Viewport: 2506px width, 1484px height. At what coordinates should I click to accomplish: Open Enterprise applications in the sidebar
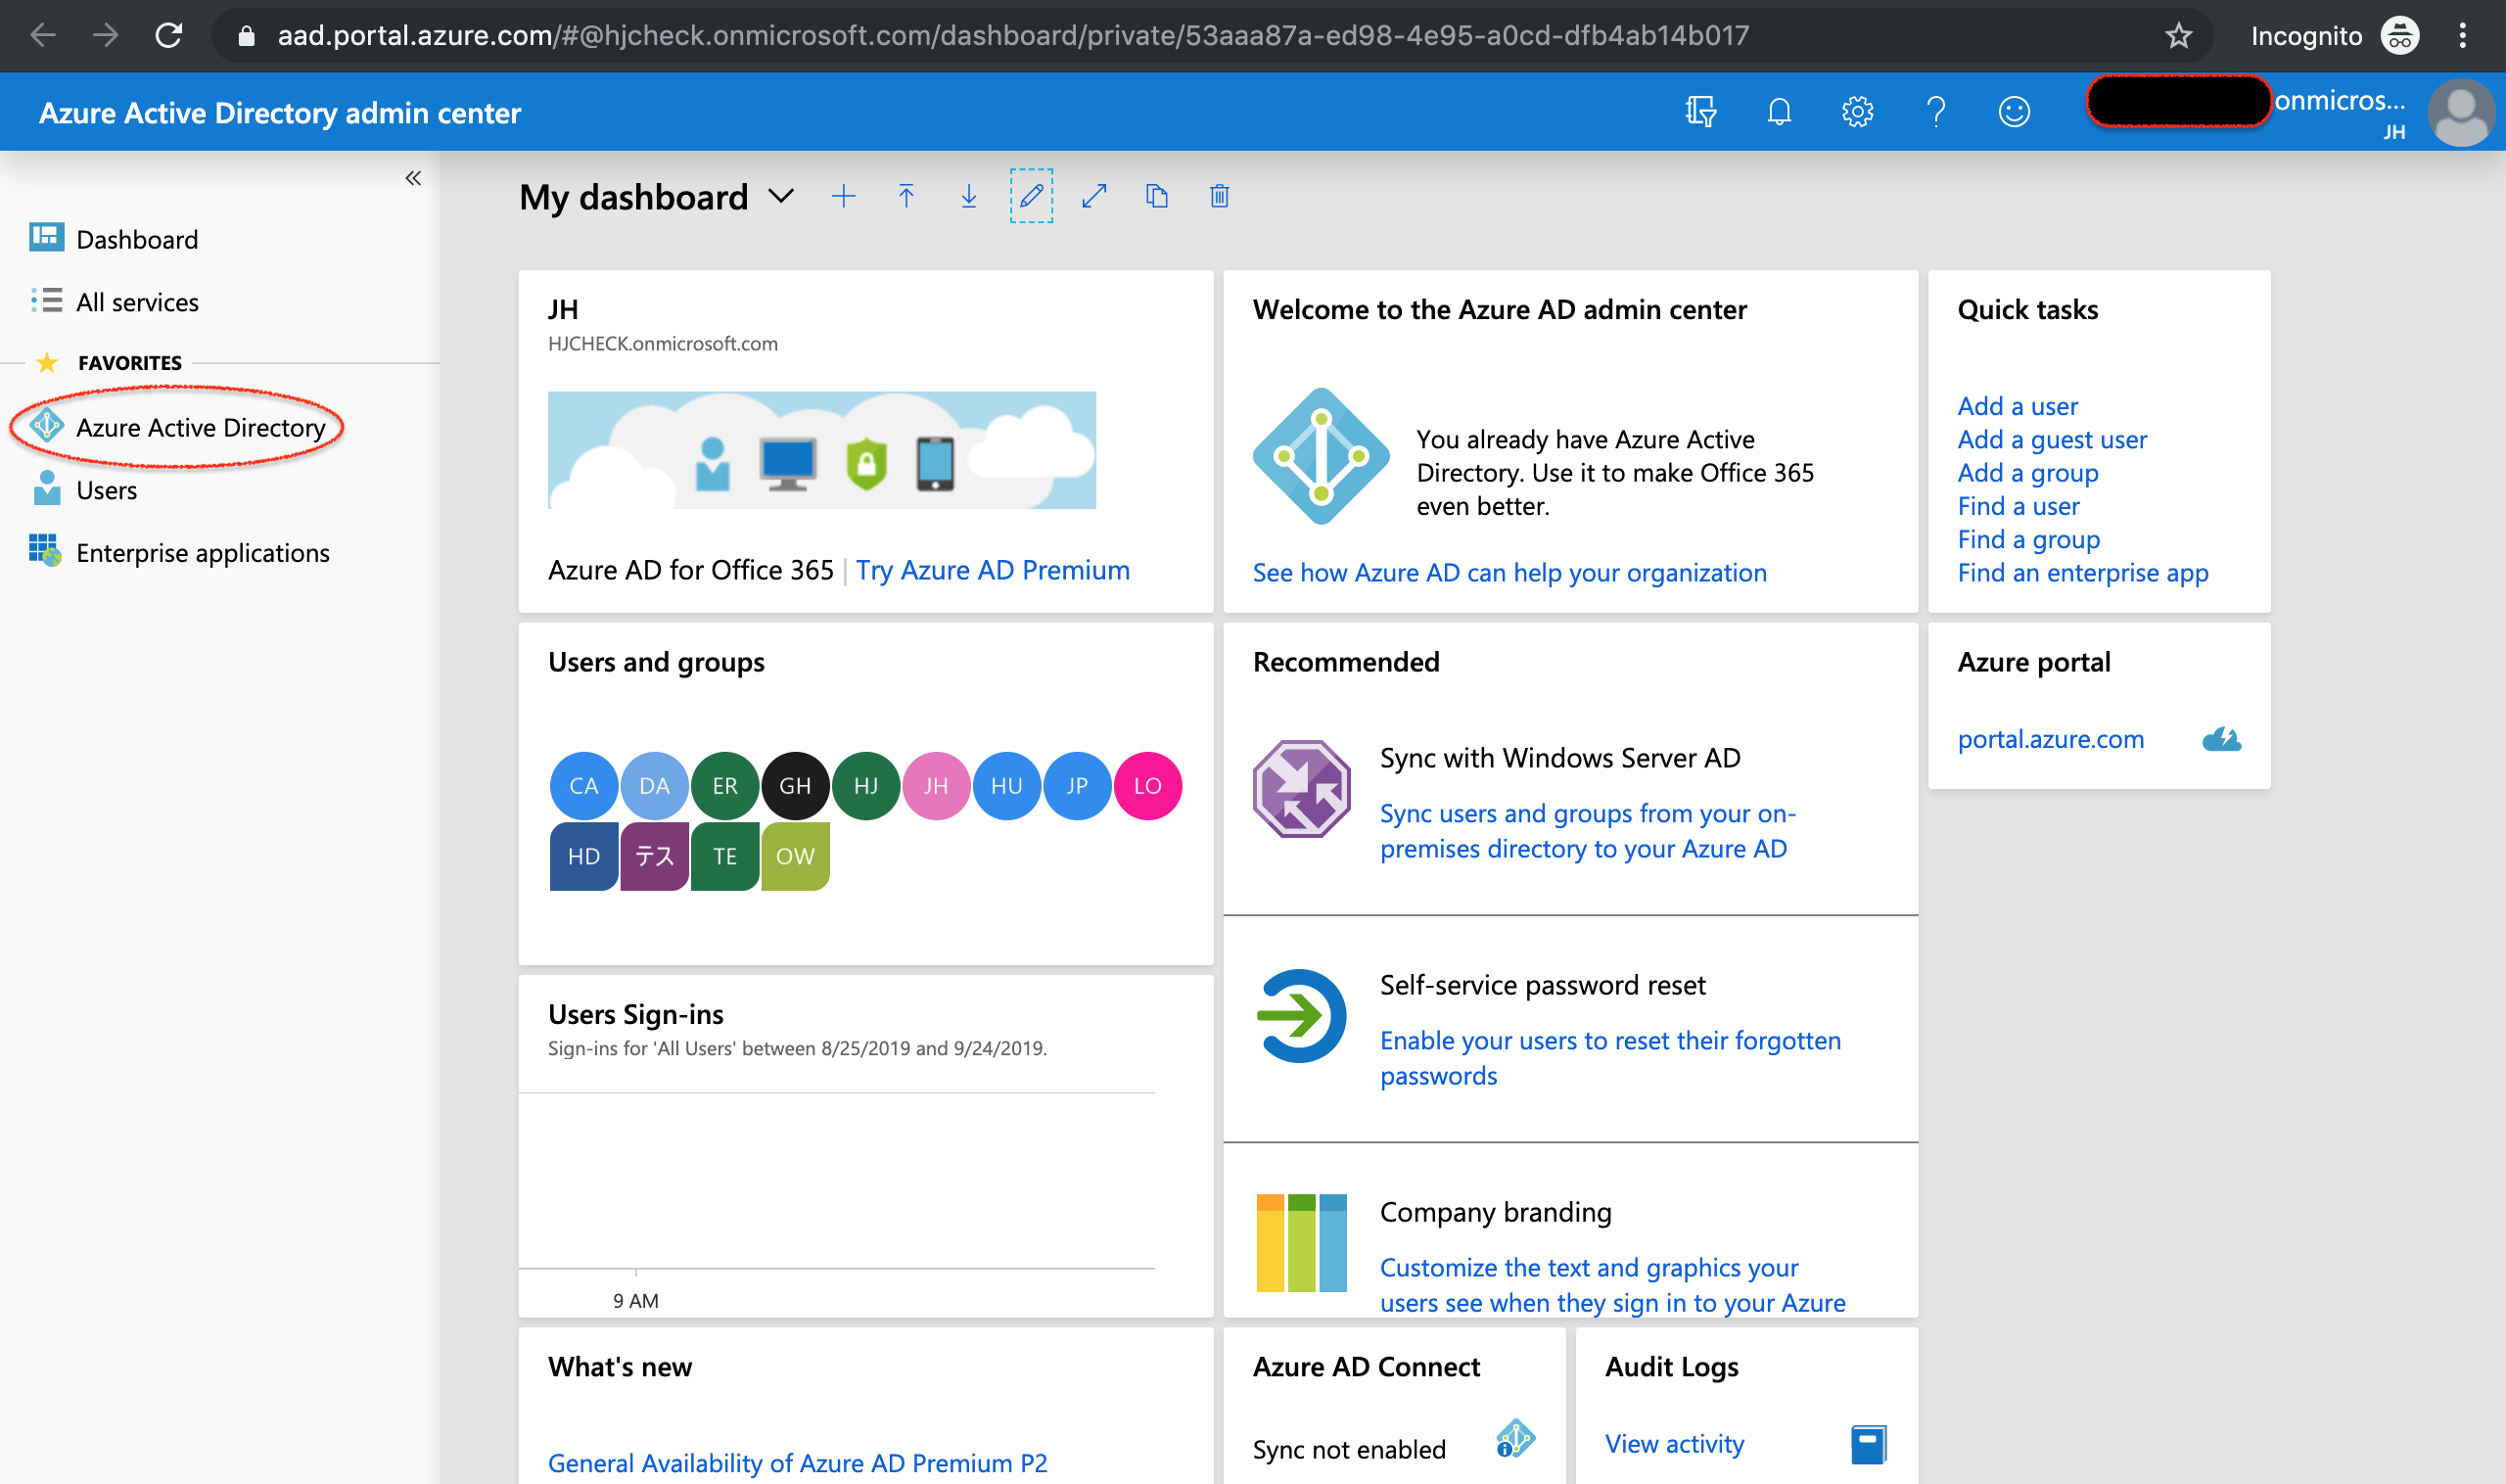coord(203,553)
